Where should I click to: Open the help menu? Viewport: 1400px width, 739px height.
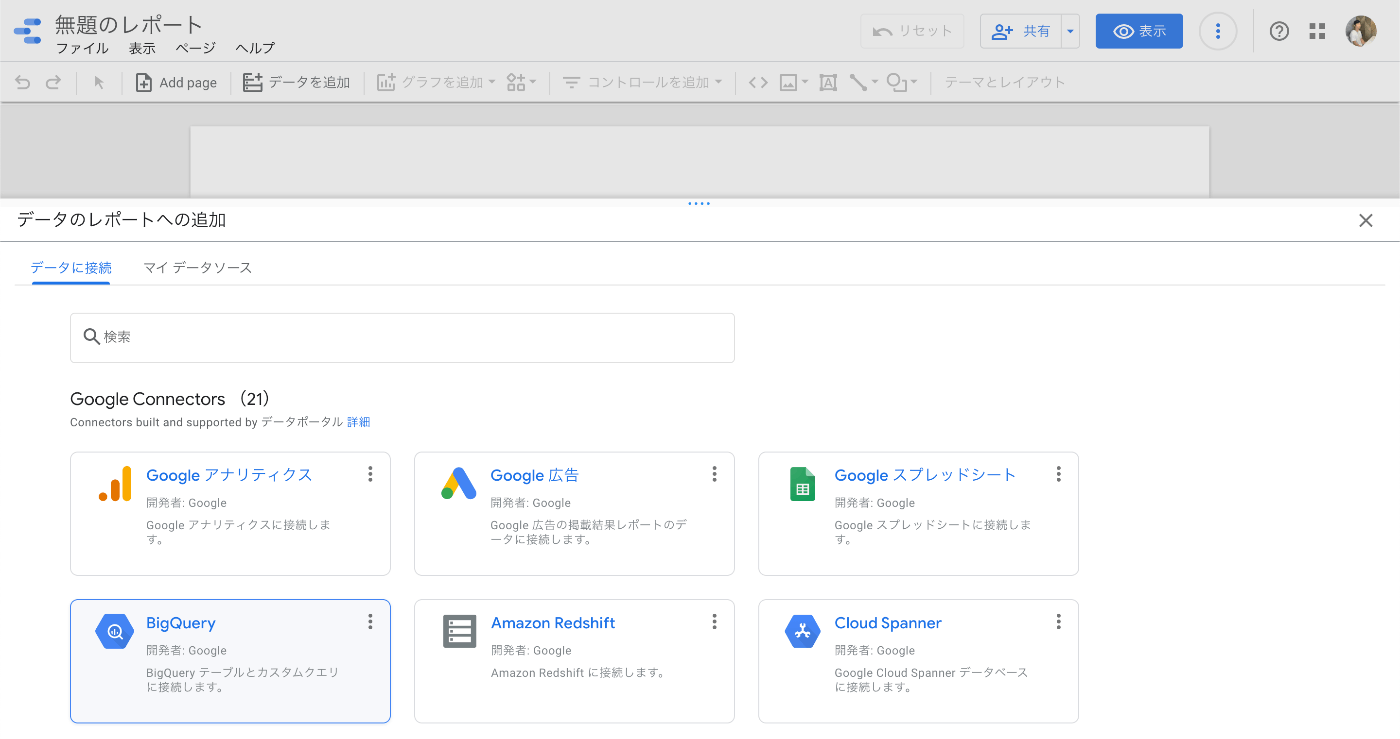point(1279,31)
